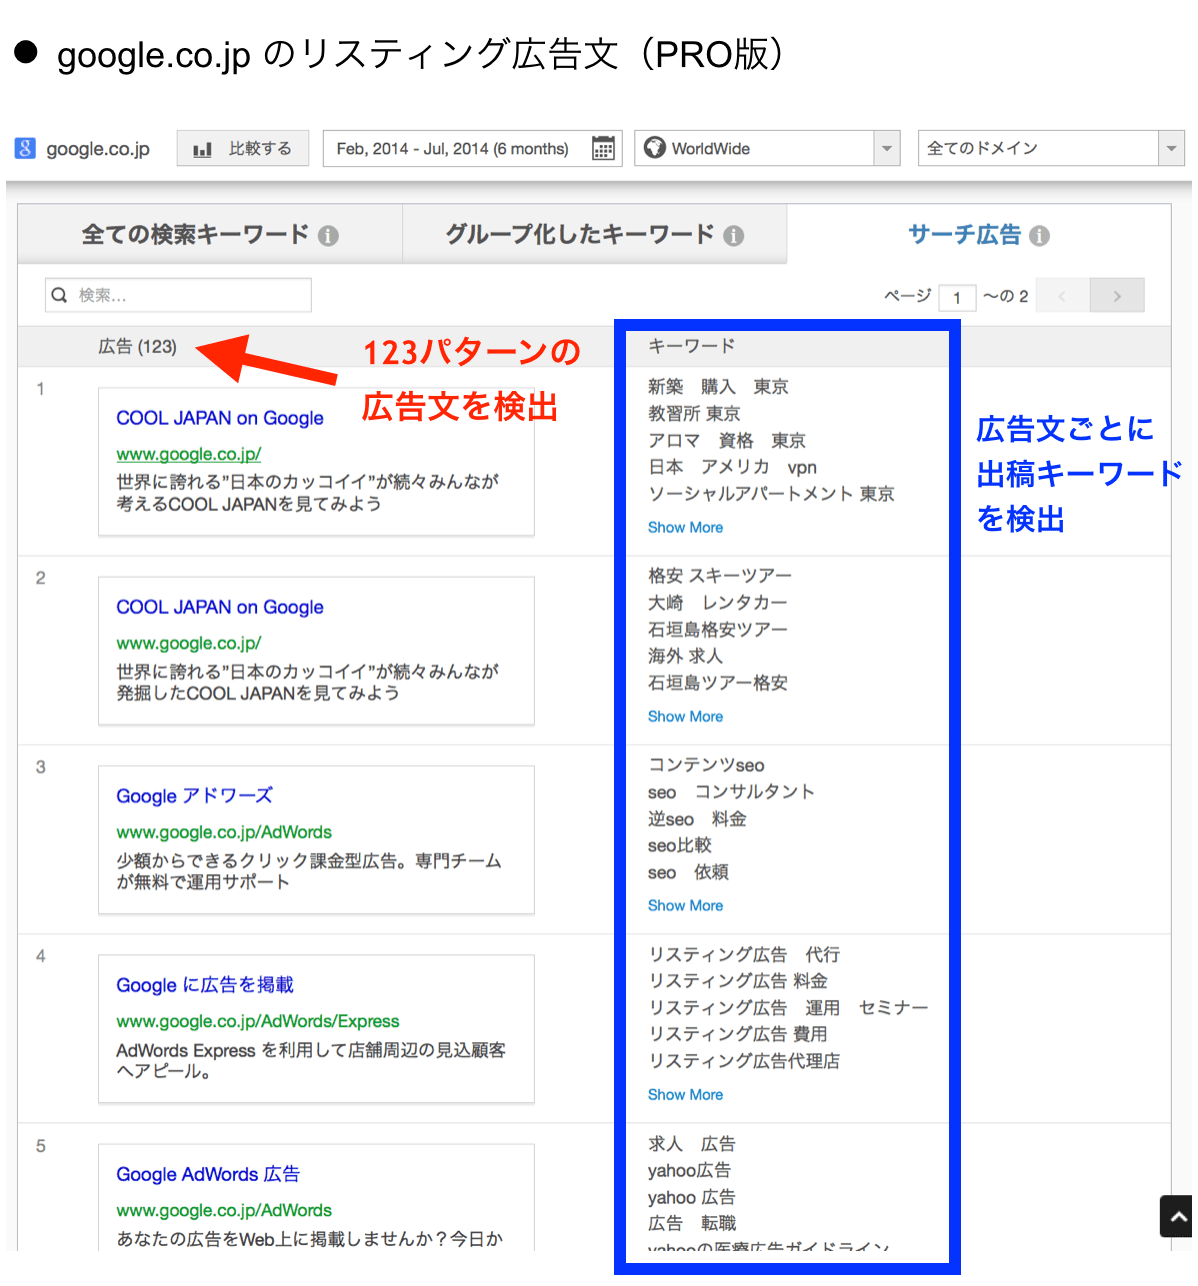Switch to グループ化したキーワード tab
The width and height of the screenshot is (1198, 1286).
[595, 235]
